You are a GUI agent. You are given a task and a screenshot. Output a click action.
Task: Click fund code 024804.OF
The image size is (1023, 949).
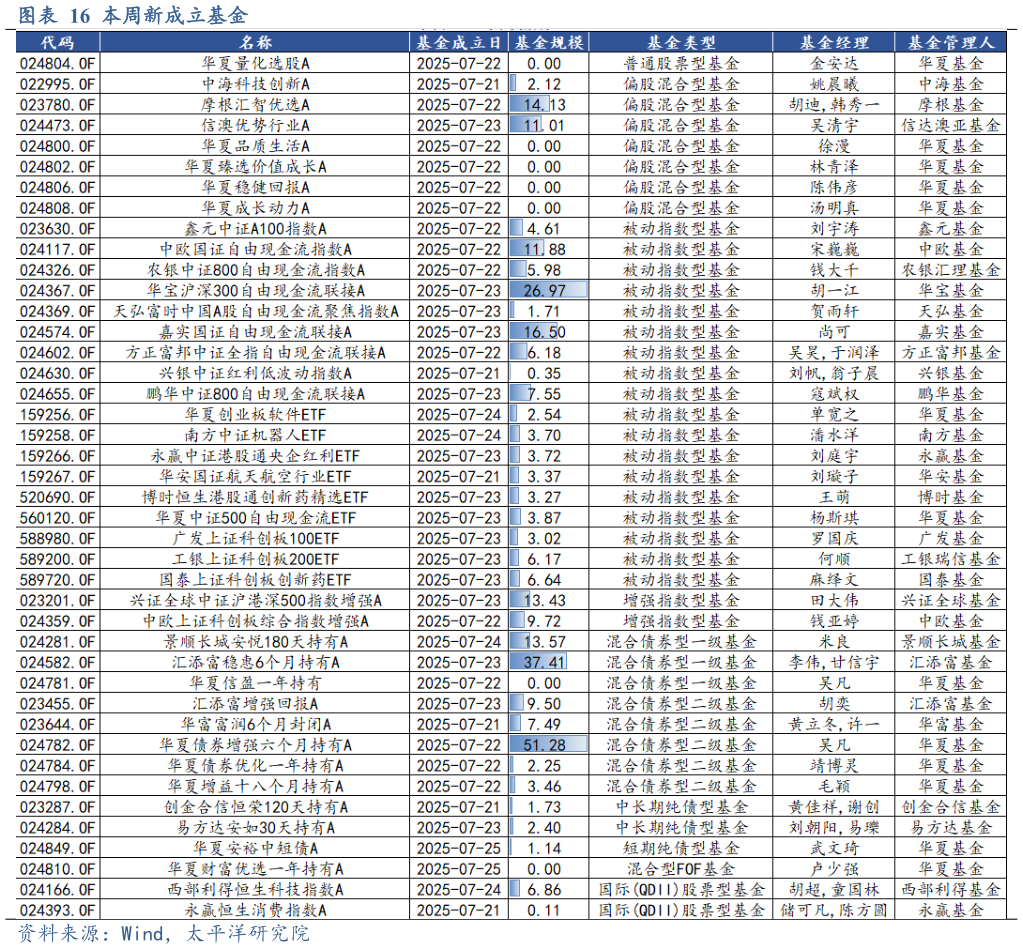[x=57, y=63]
